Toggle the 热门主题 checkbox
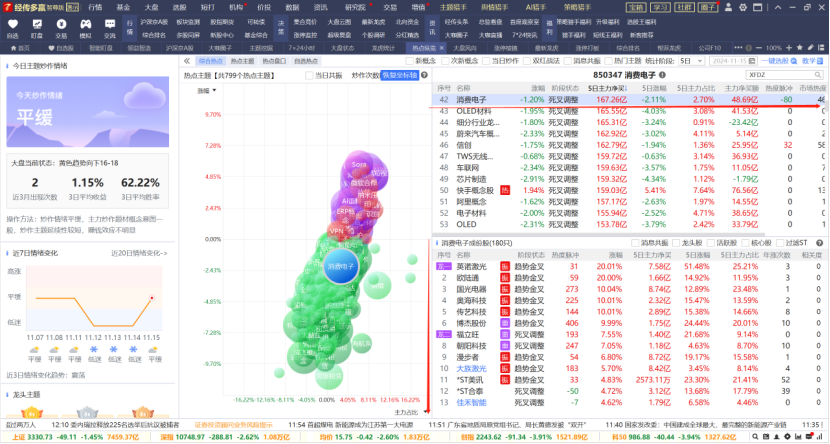This screenshot has width=830, height=444. 608,61
